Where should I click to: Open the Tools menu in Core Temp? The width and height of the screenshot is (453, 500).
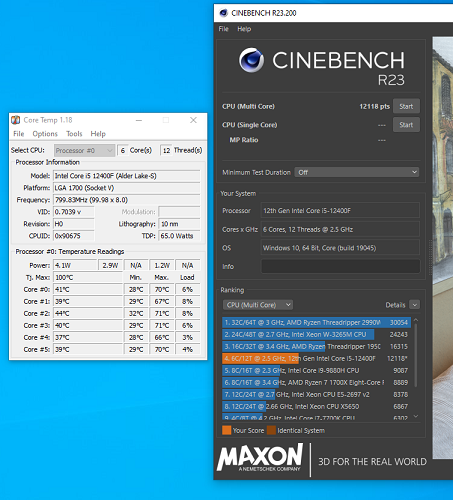pyautogui.click(x=74, y=134)
